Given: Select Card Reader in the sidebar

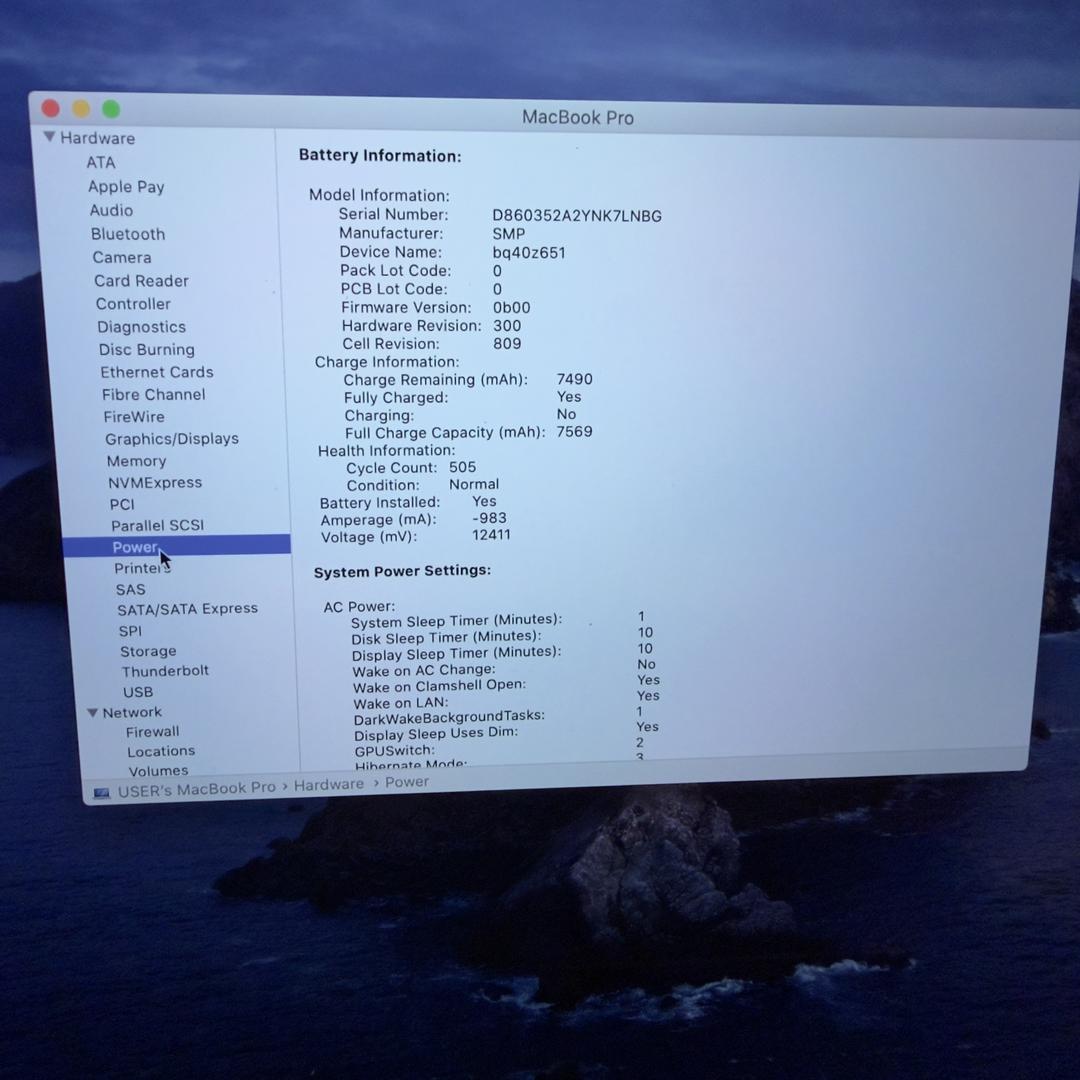Looking at the screenshot, I should (141, 281).
